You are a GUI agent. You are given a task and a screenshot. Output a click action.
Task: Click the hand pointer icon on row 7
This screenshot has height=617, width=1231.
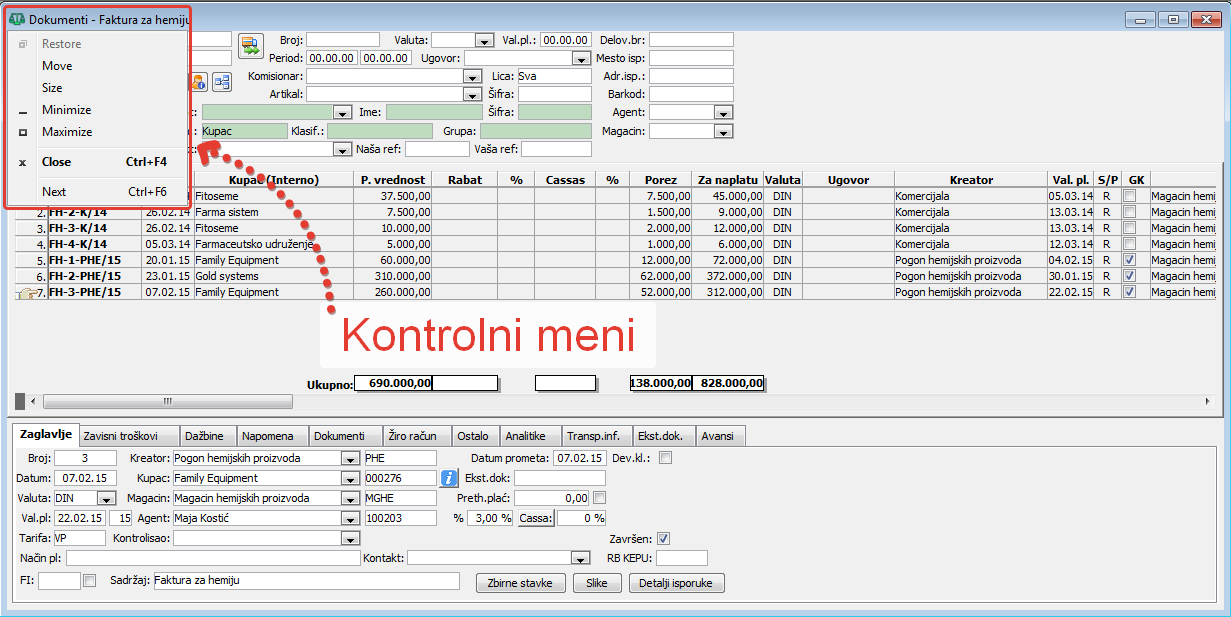26,293
